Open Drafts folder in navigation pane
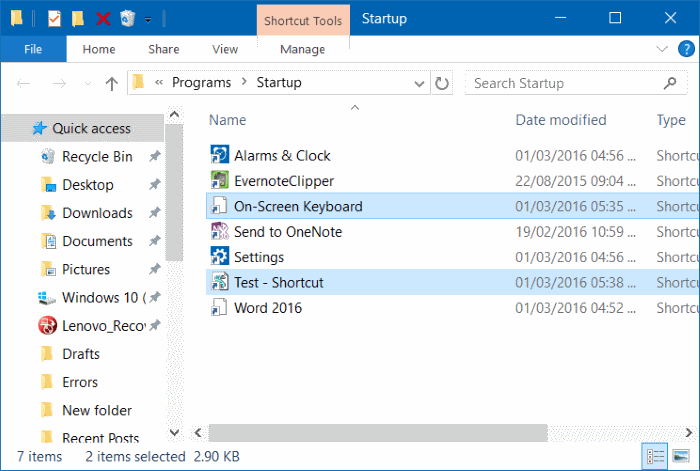The height and width of the screenshot is (471, 700). [x=81, y=354]
